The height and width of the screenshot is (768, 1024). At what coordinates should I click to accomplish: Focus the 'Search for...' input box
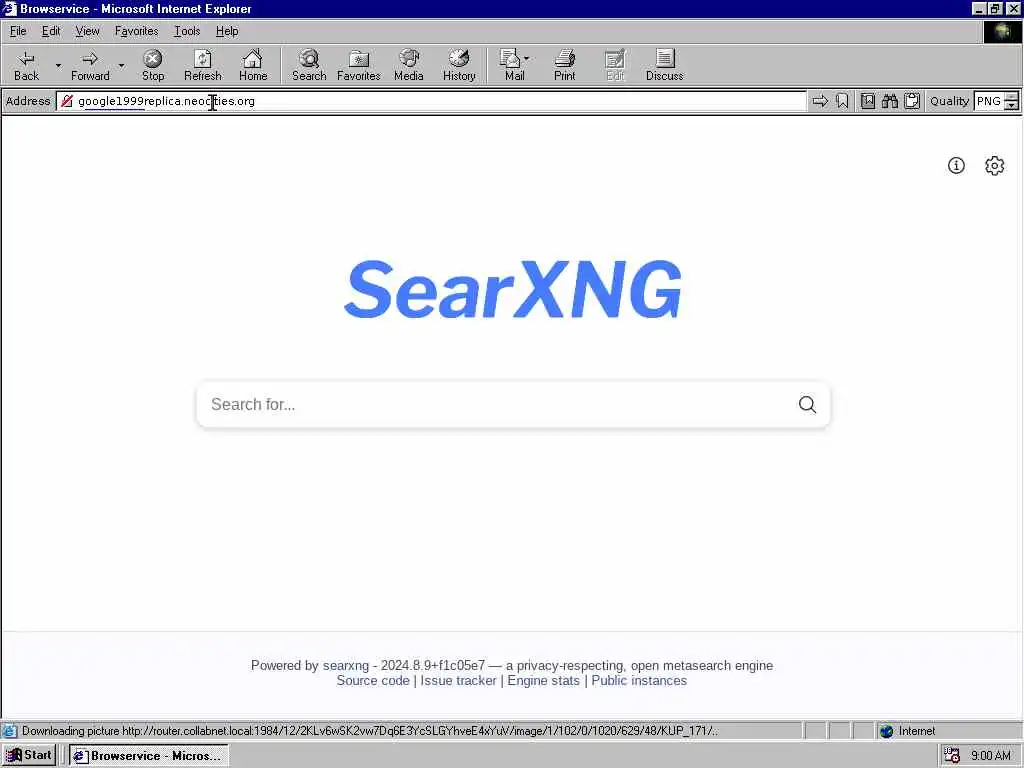(x=496, y=404)
